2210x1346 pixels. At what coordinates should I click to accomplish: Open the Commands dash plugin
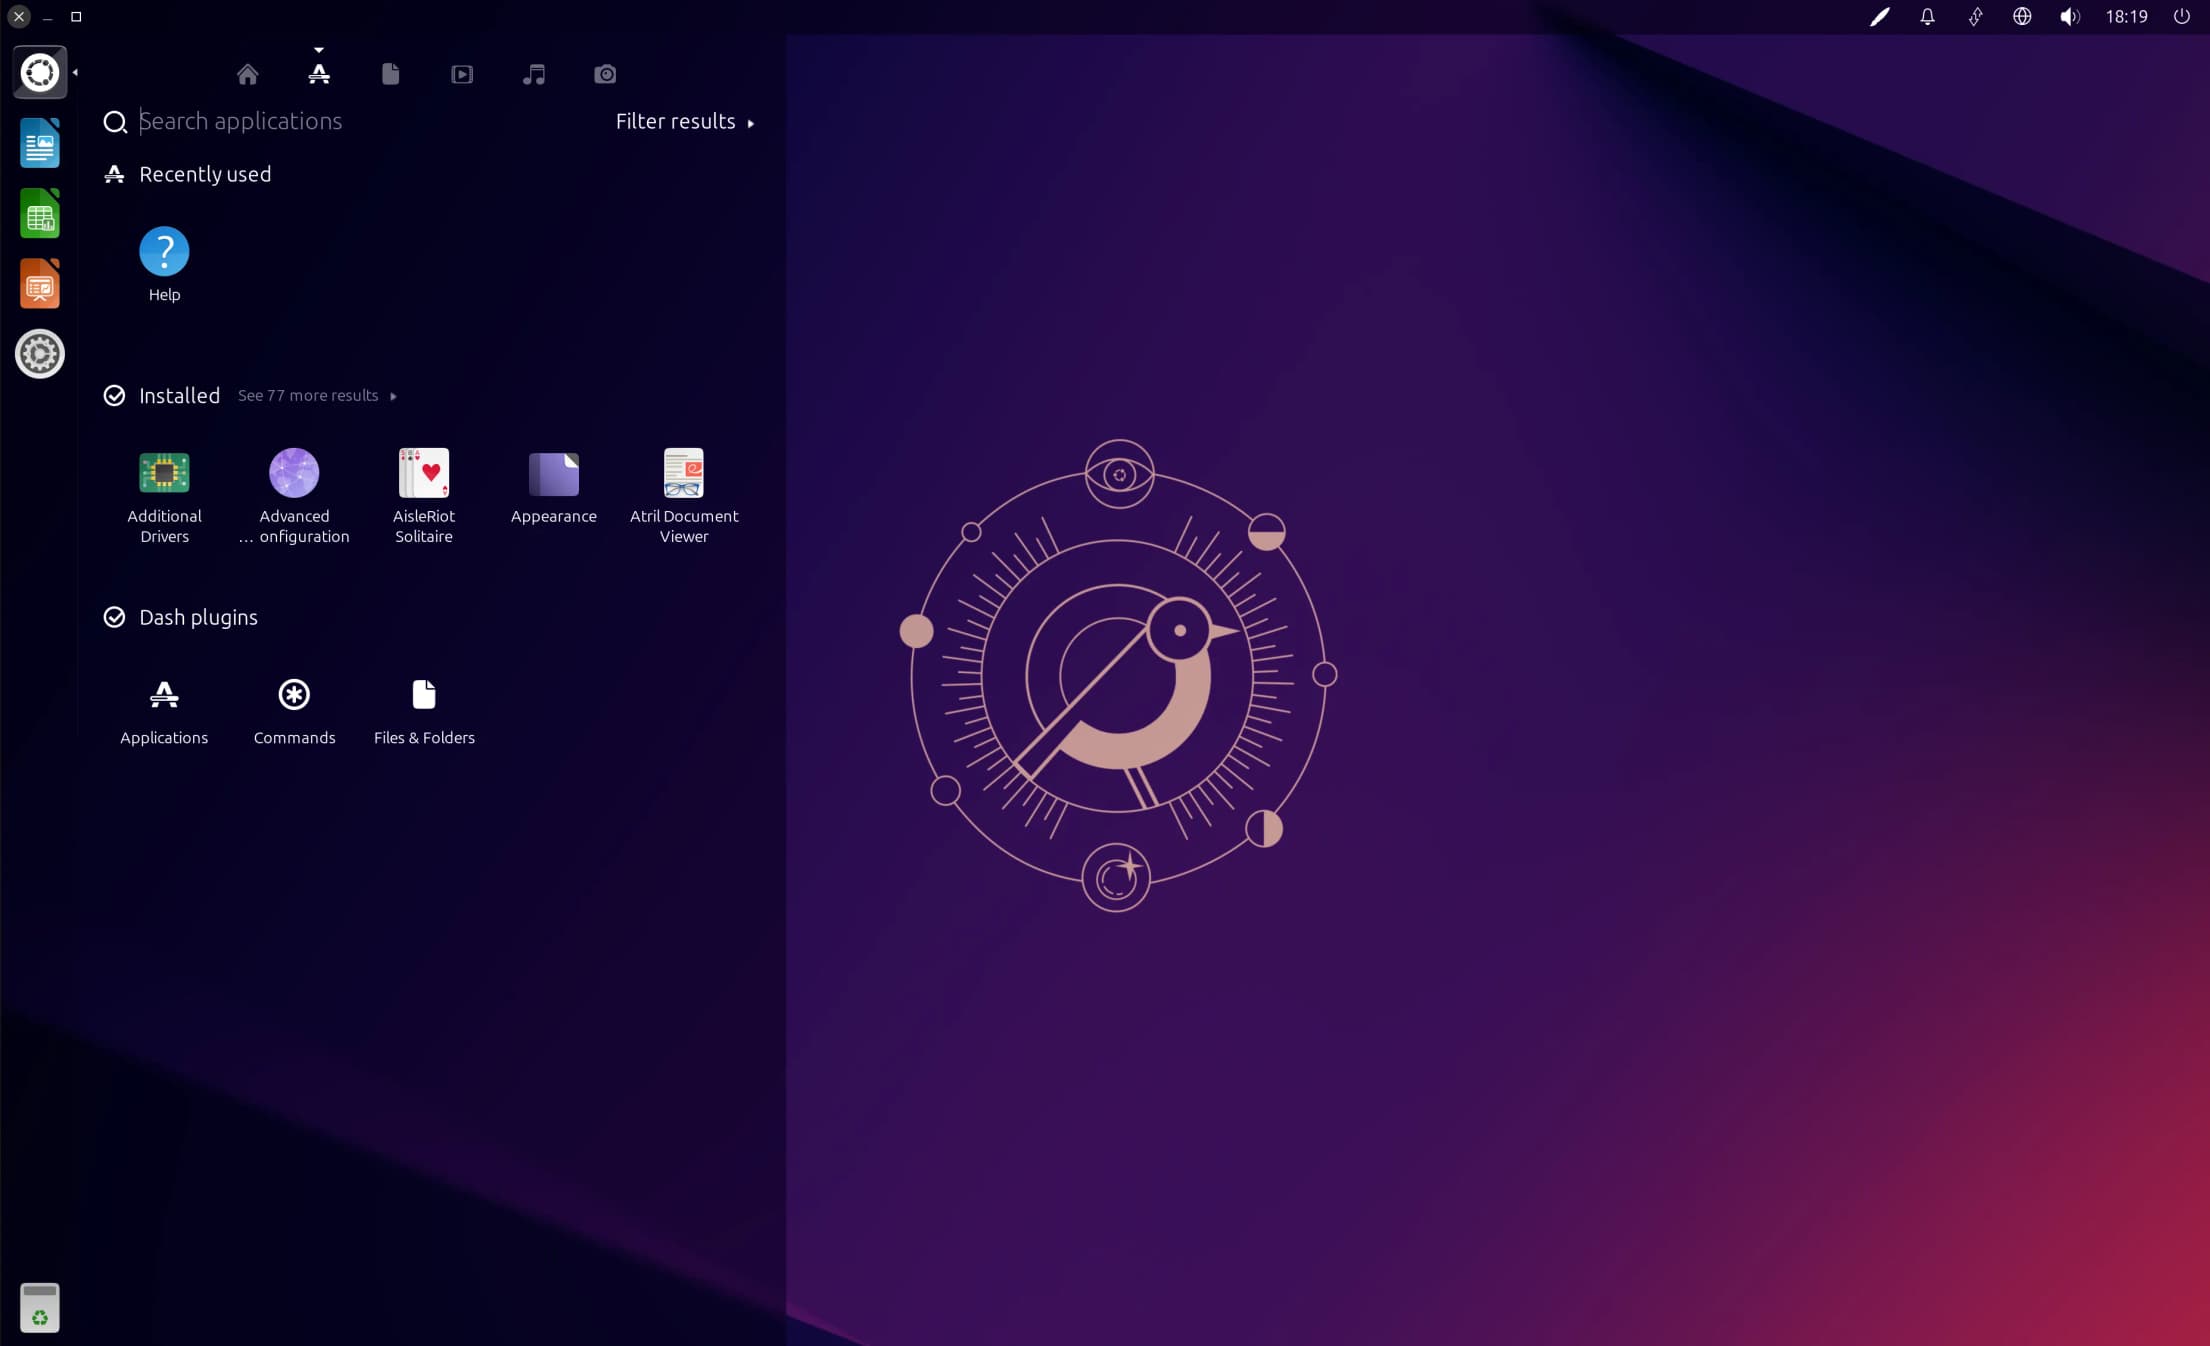[294, 695]
